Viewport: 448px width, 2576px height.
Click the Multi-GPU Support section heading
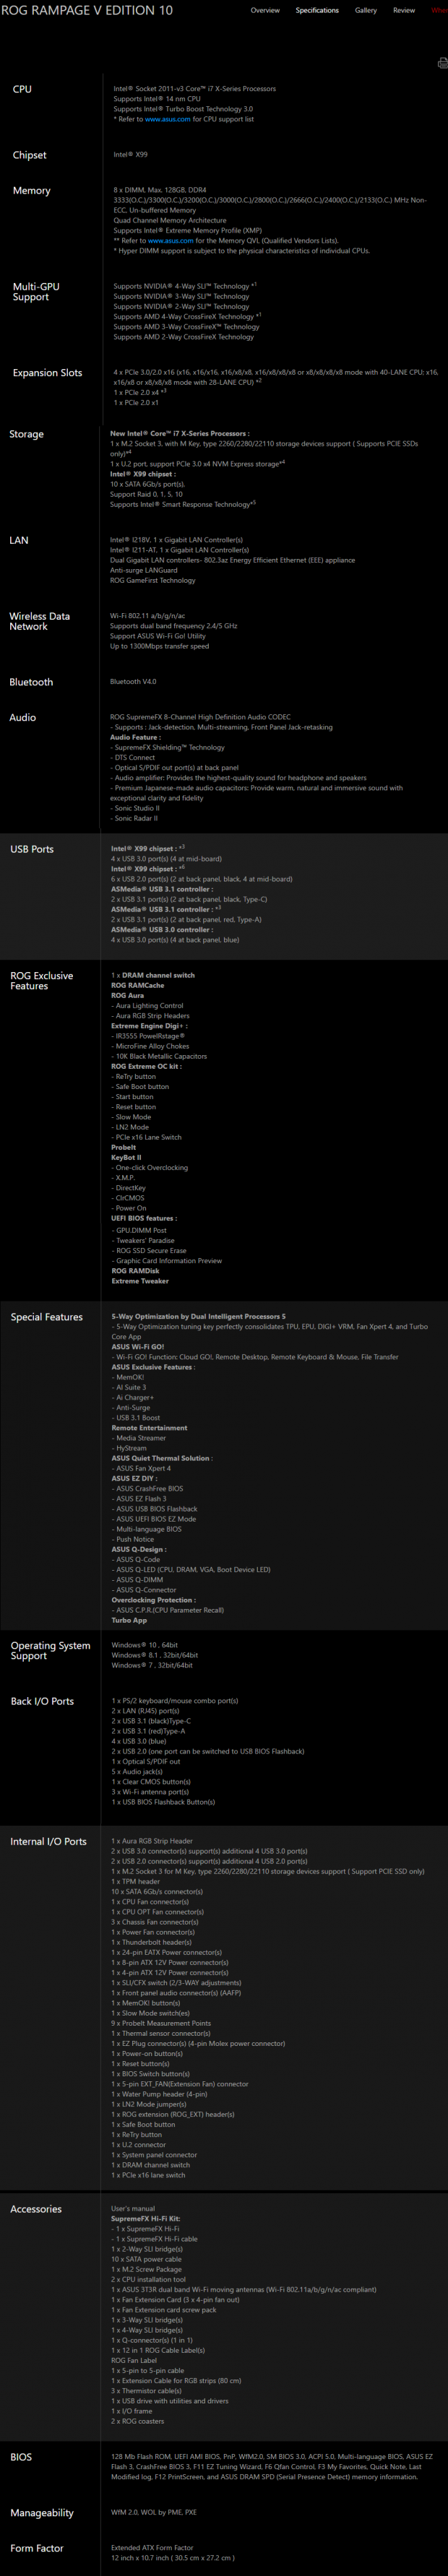36,291
